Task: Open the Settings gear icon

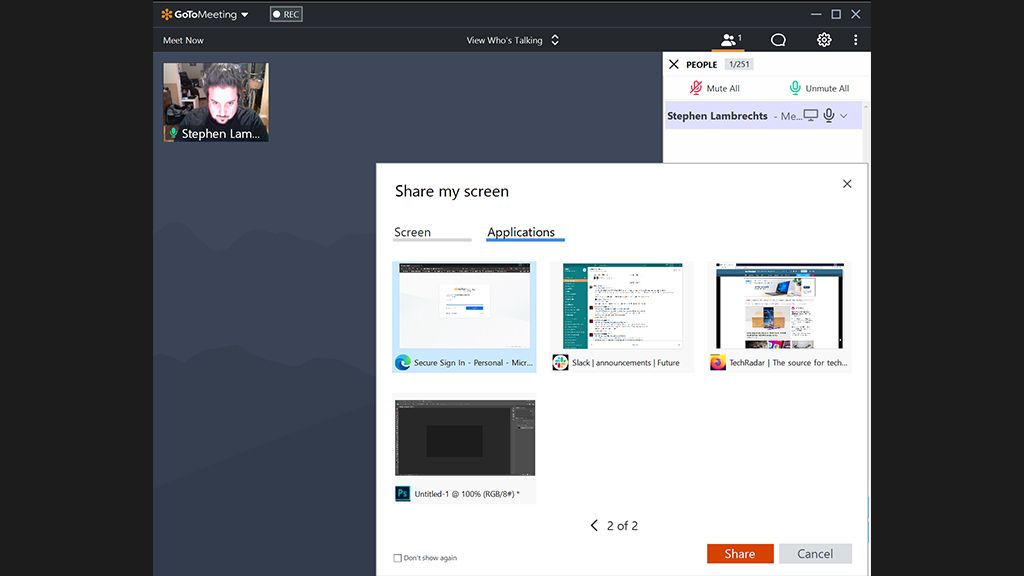Action: click(823, 39)
